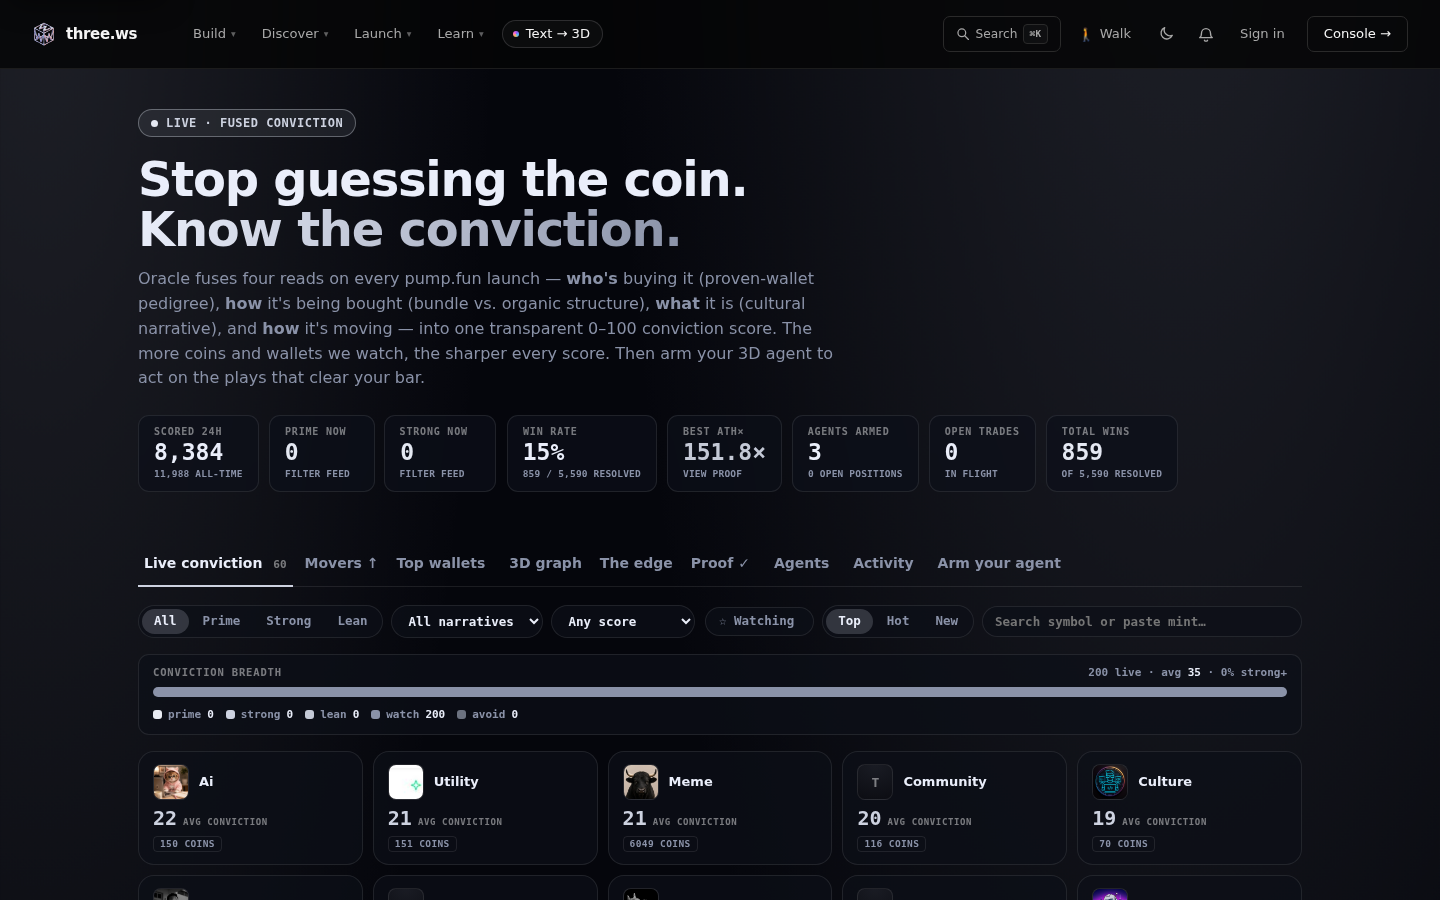Select the Strong tier filter
This screenshot has height=900, width=1440.
[x=288, y=621]
